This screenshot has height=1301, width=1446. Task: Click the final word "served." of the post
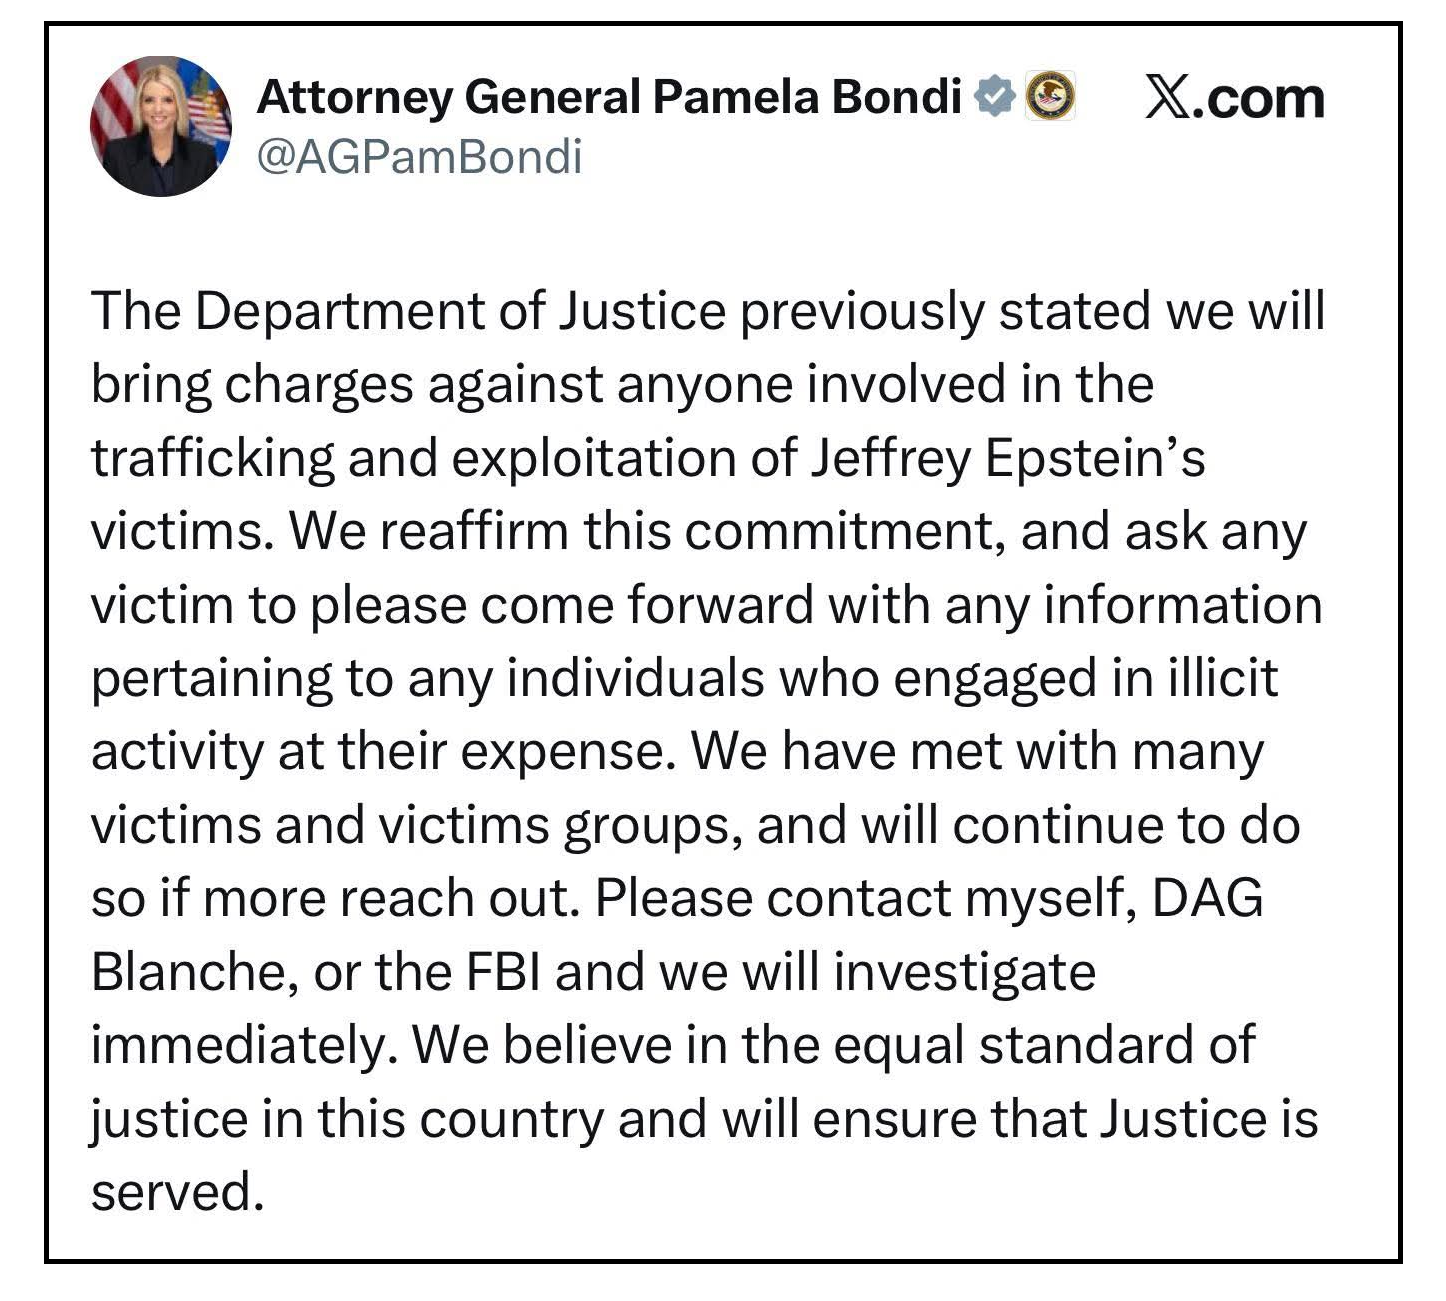(x=177, y=1192)
